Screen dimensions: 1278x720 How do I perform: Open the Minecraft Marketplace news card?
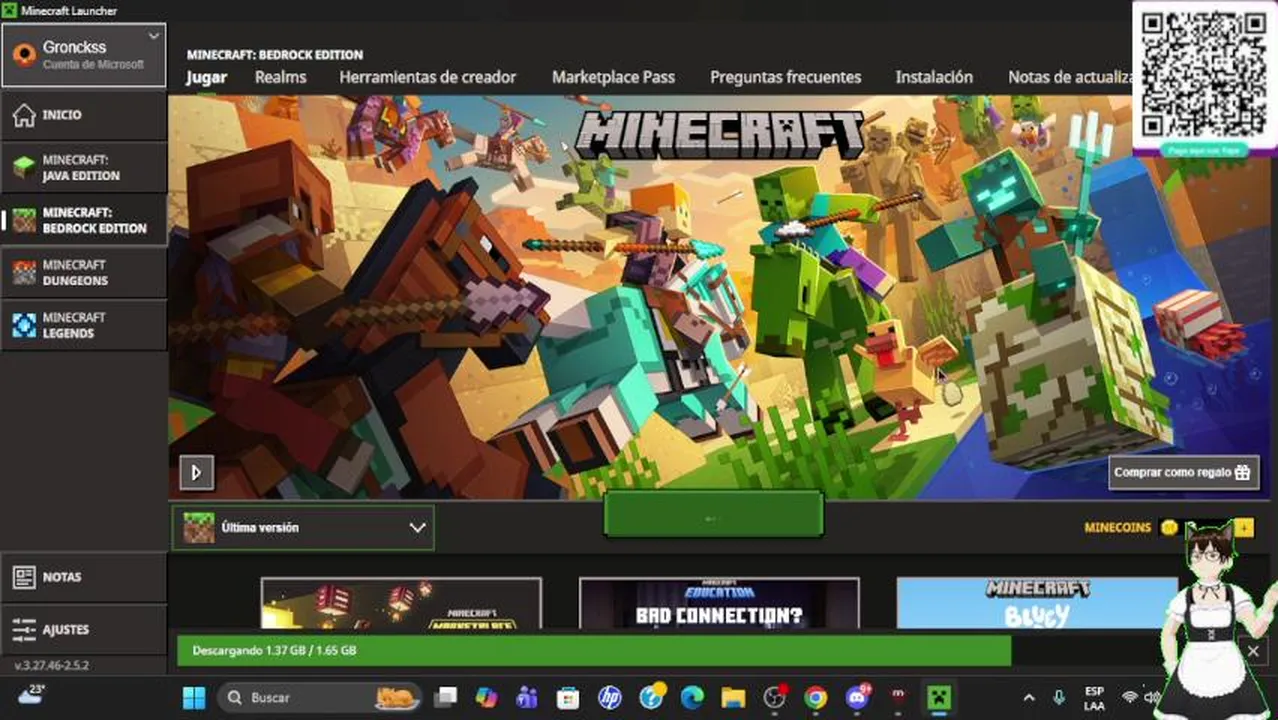pos(401,603)
